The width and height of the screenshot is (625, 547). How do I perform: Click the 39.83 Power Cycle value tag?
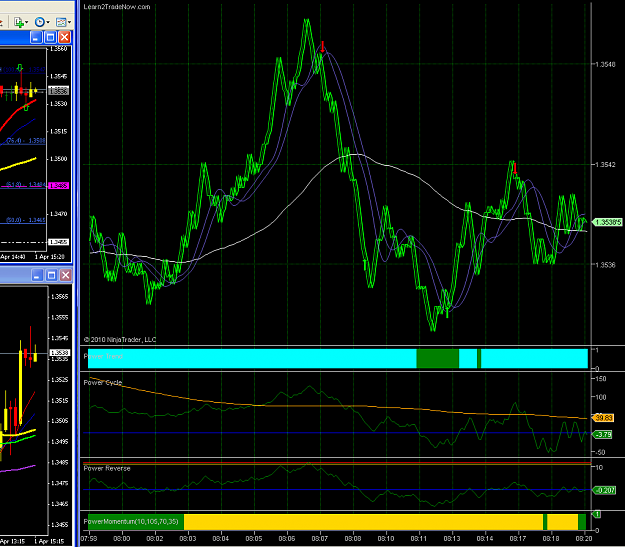click(603, 418)
